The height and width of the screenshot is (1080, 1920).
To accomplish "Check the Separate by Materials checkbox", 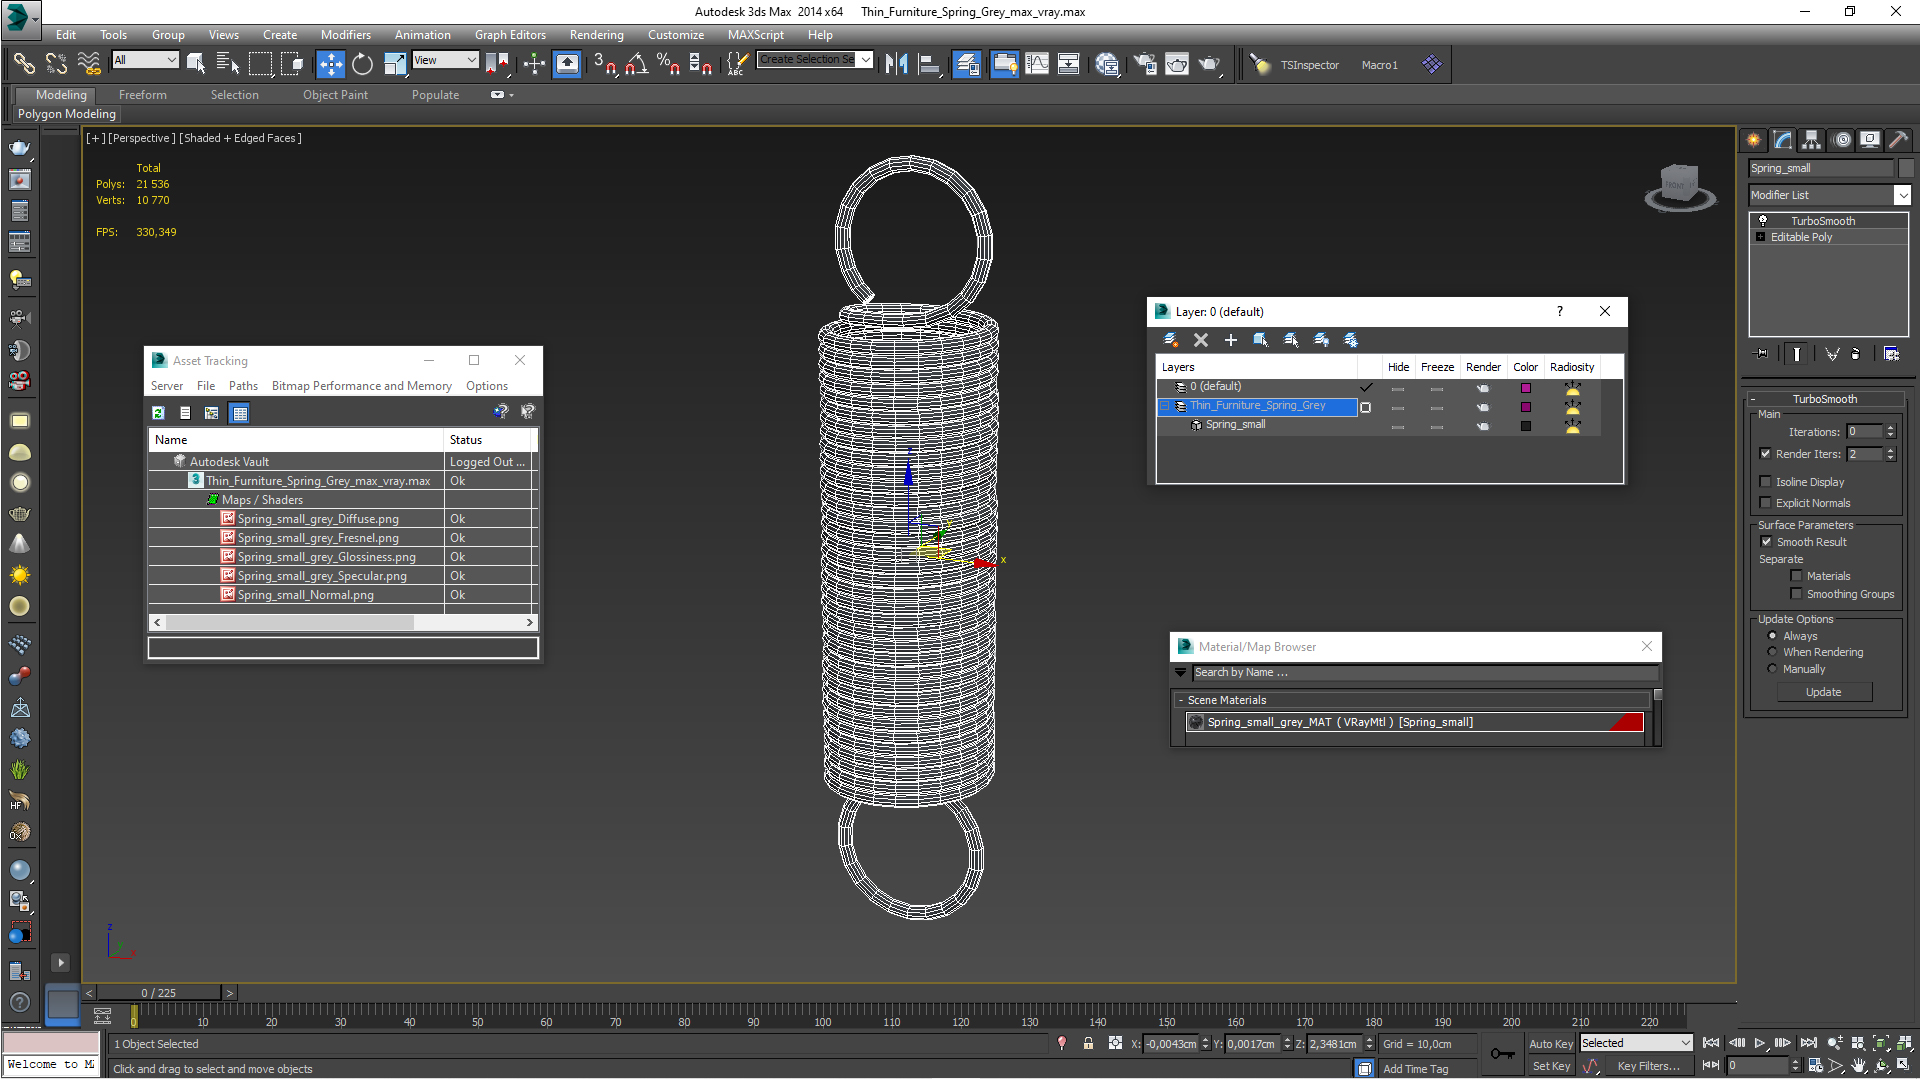I will (x=1796, y=575).
